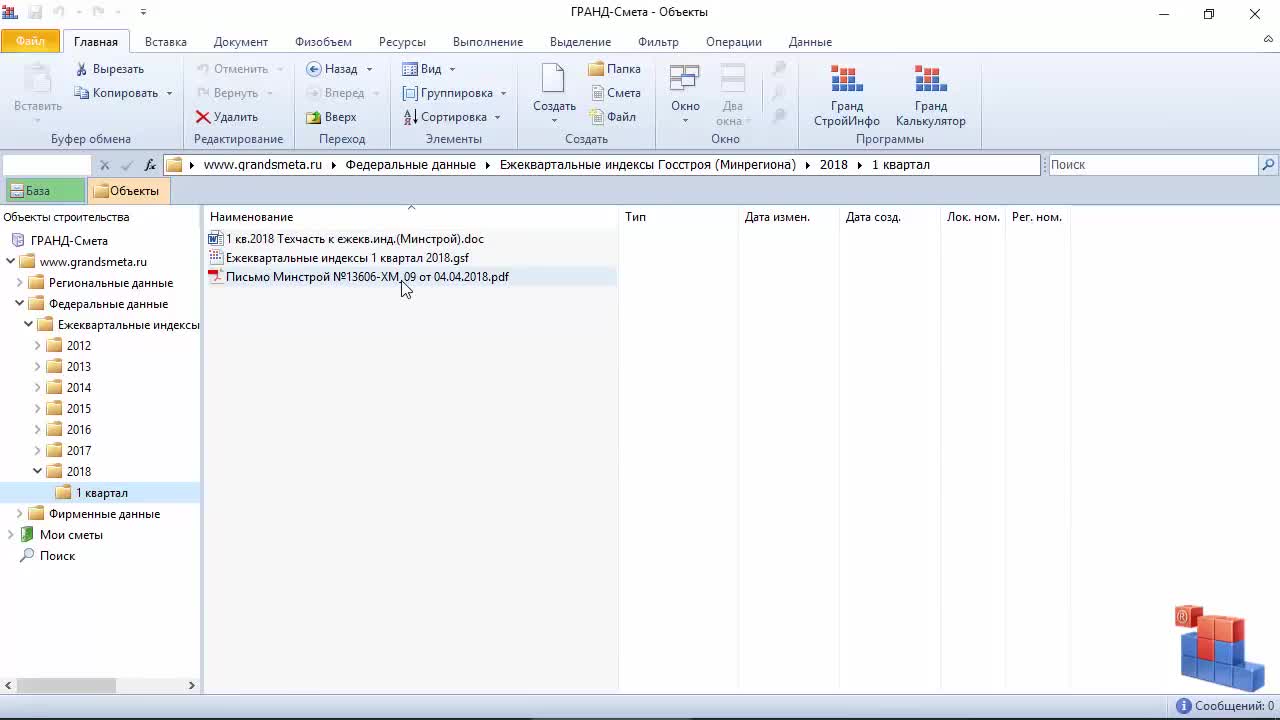Click the folder icon in address bar
The image size is (1280, 720).
[174, 165]
